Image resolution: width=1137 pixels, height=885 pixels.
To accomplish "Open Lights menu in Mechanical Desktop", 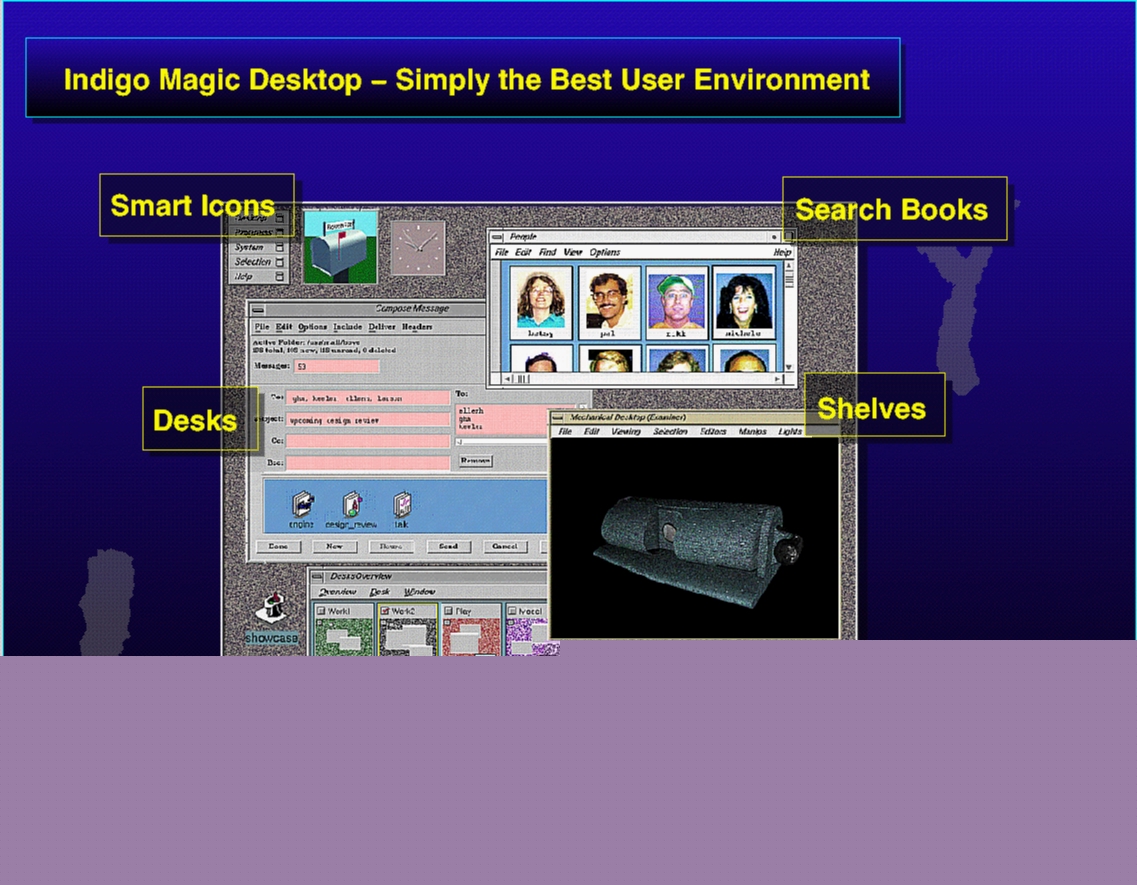I will [790, 432].
